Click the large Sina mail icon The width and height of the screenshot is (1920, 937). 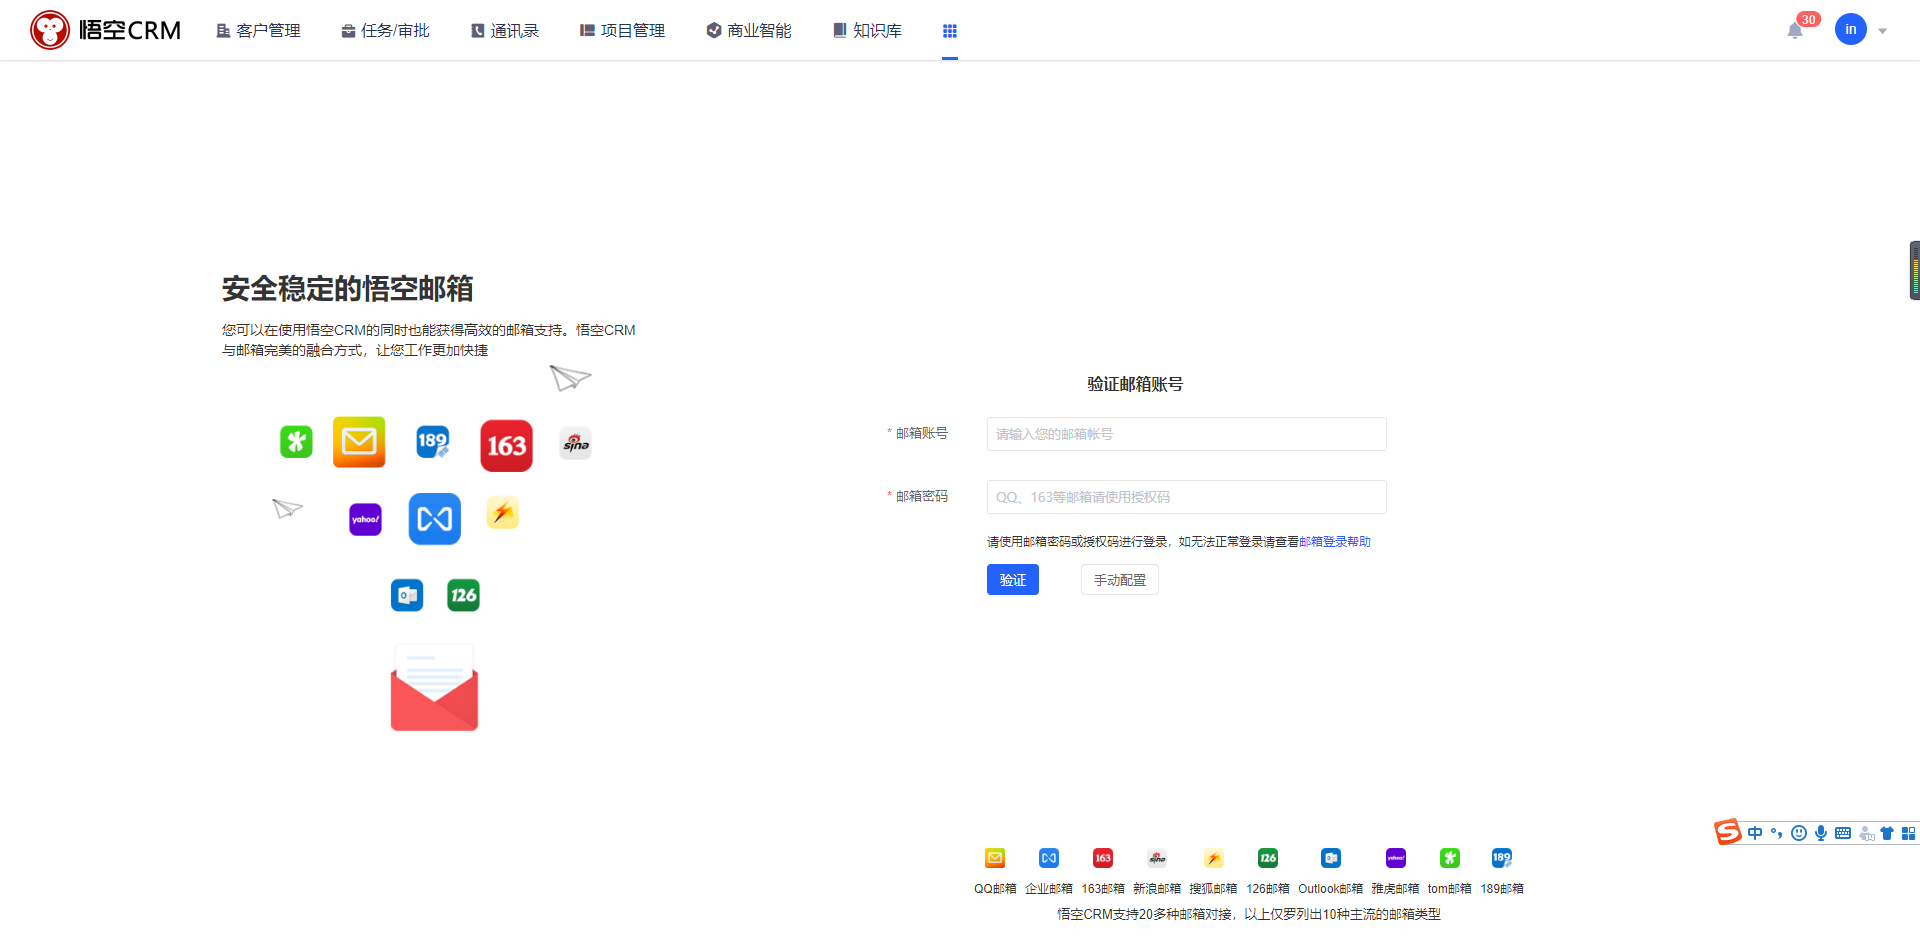(x=576, y=443)
